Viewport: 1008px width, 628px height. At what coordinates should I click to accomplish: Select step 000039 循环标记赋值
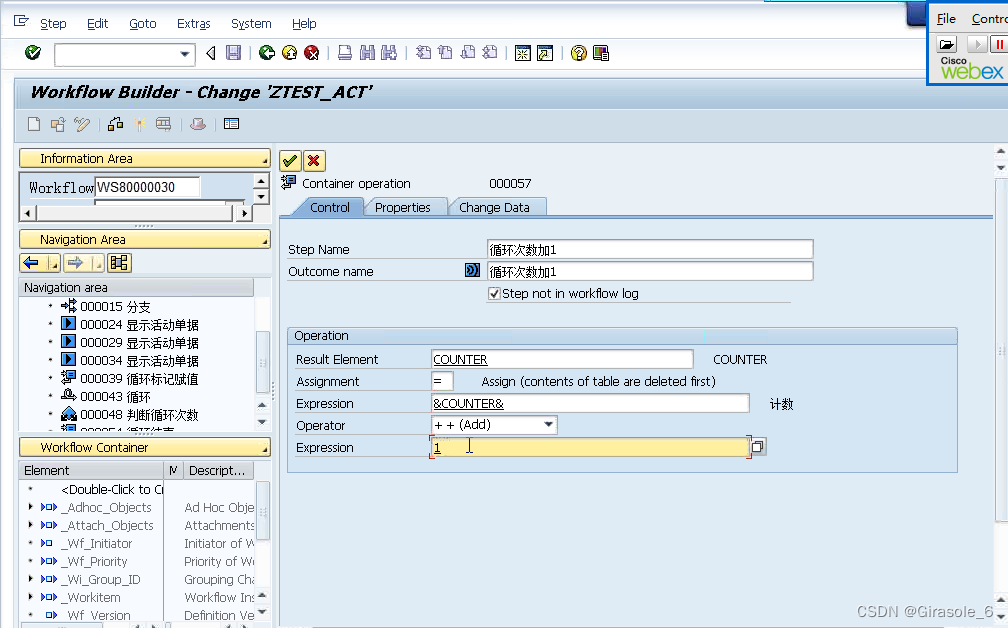139,379
